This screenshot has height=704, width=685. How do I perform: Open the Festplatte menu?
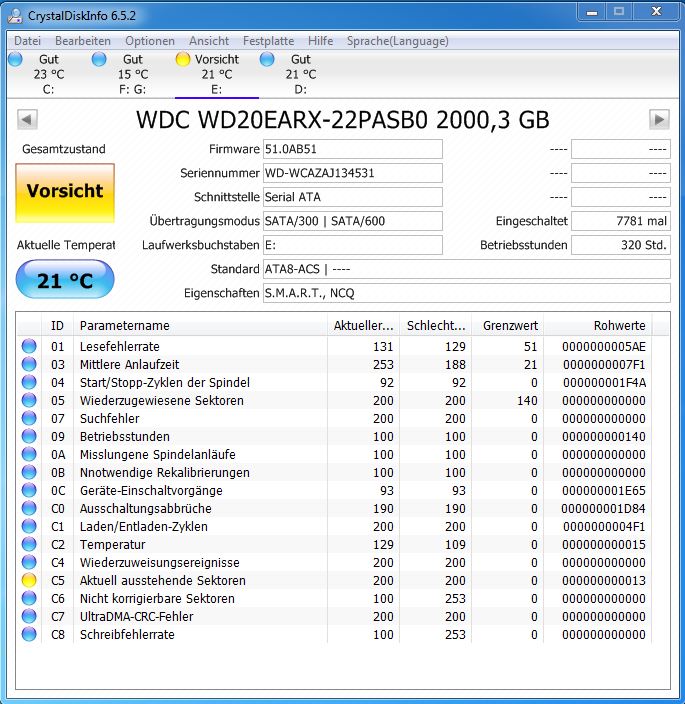[x=268, y=41]
